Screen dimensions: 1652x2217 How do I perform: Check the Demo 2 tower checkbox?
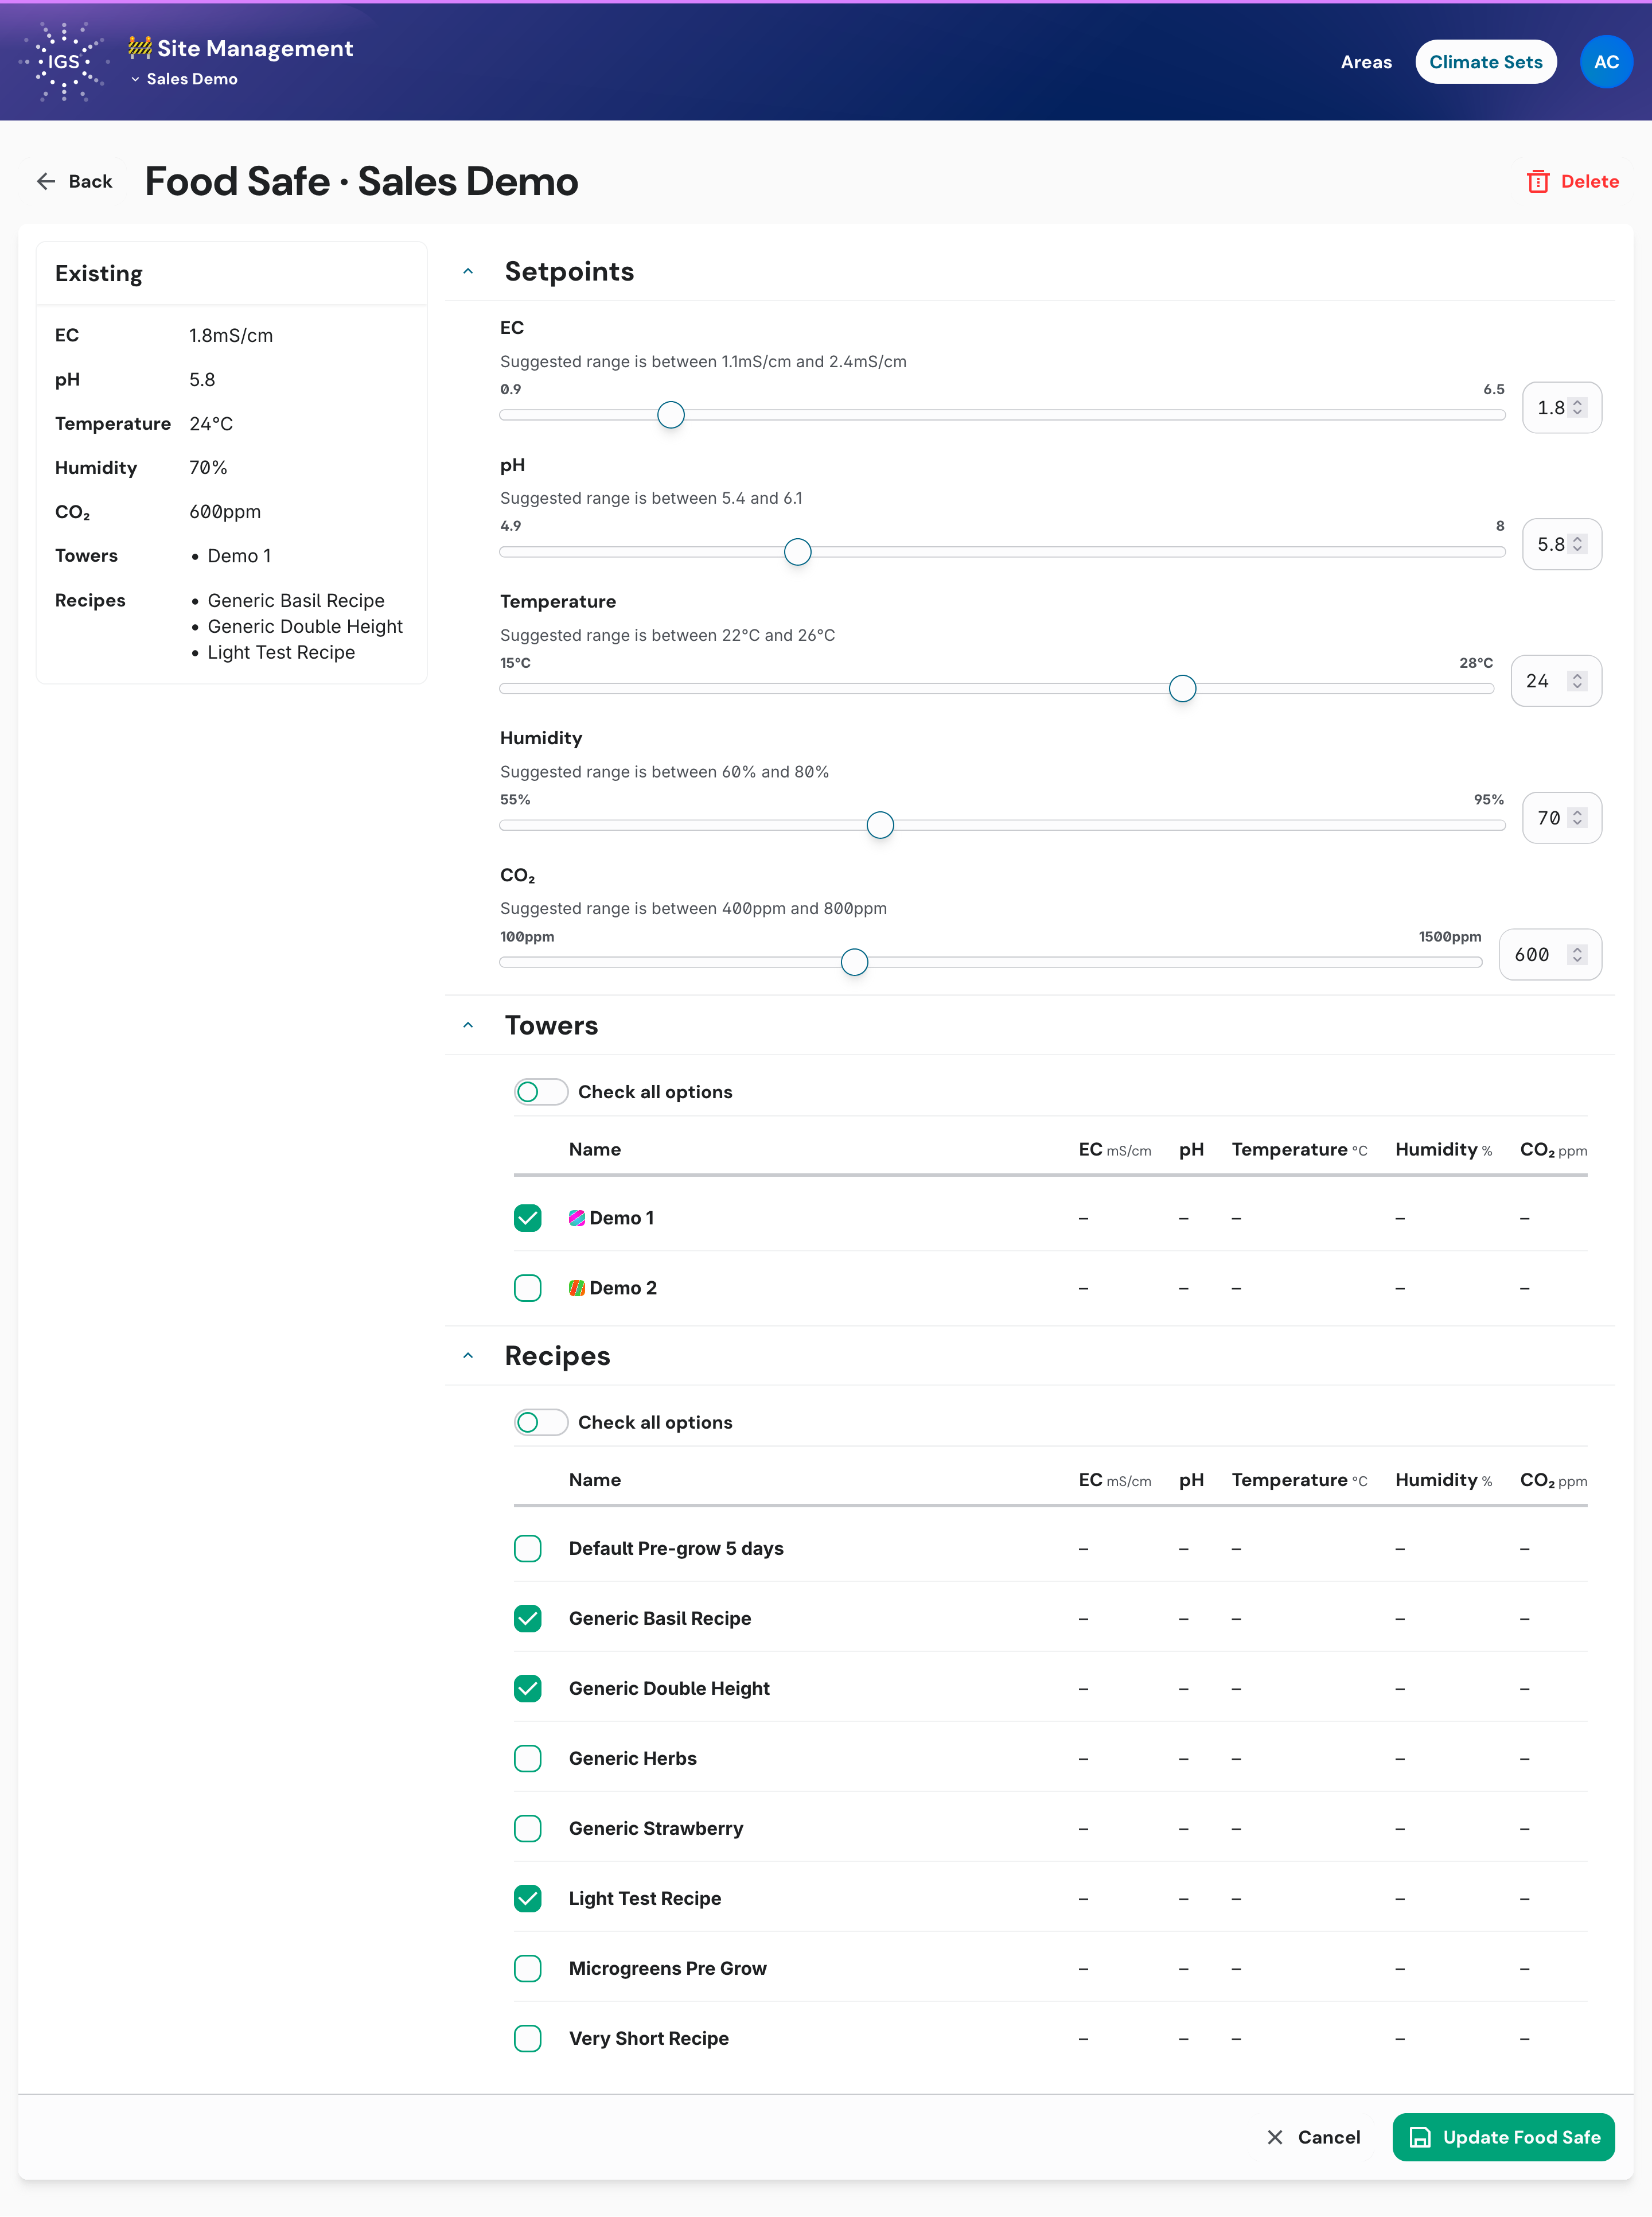point(528,1288)
